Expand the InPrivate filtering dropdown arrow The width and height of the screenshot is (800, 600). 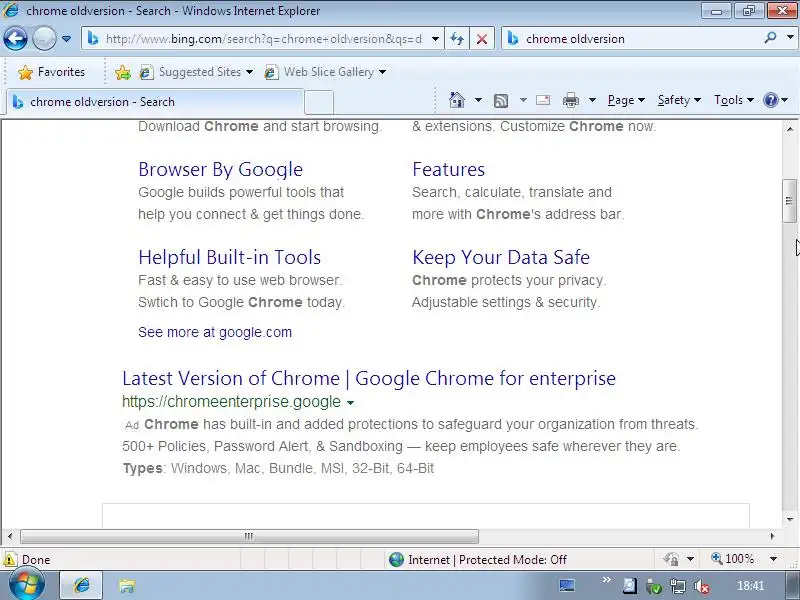pyautogui.click(x=690, y=559)
